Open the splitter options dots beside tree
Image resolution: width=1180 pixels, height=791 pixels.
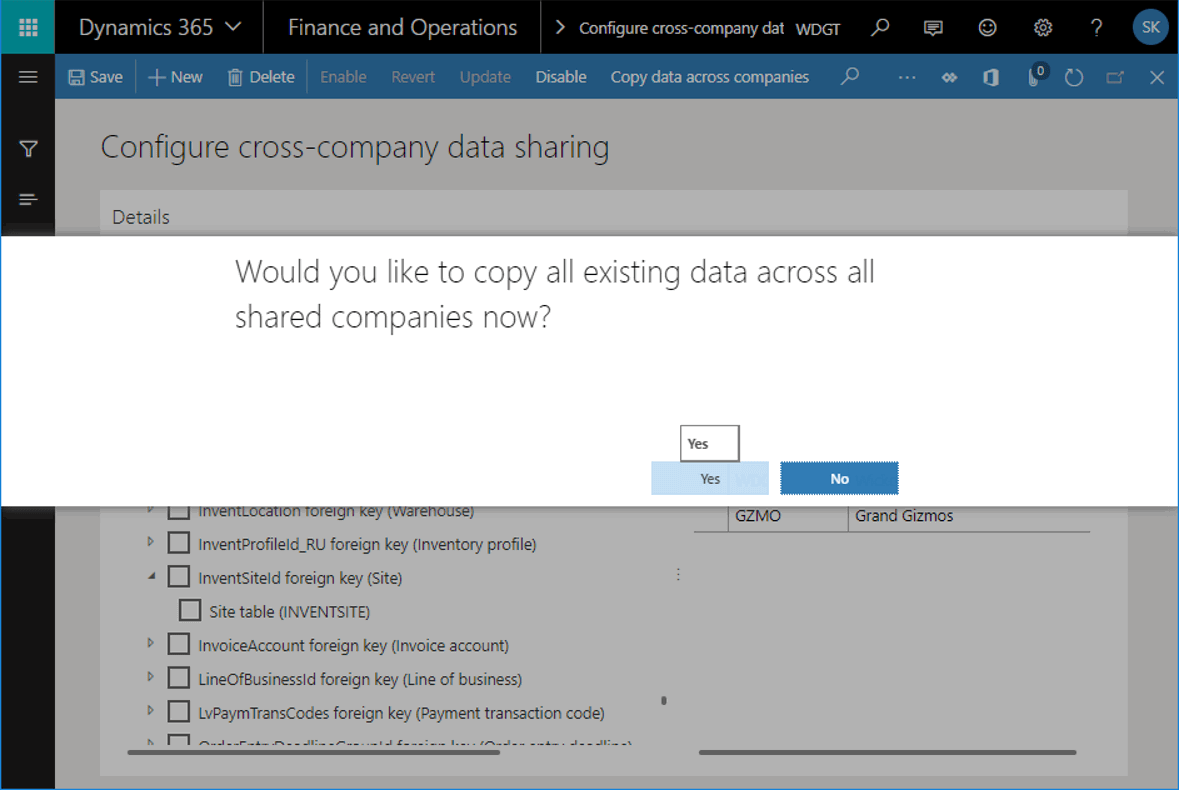point(678,575)
